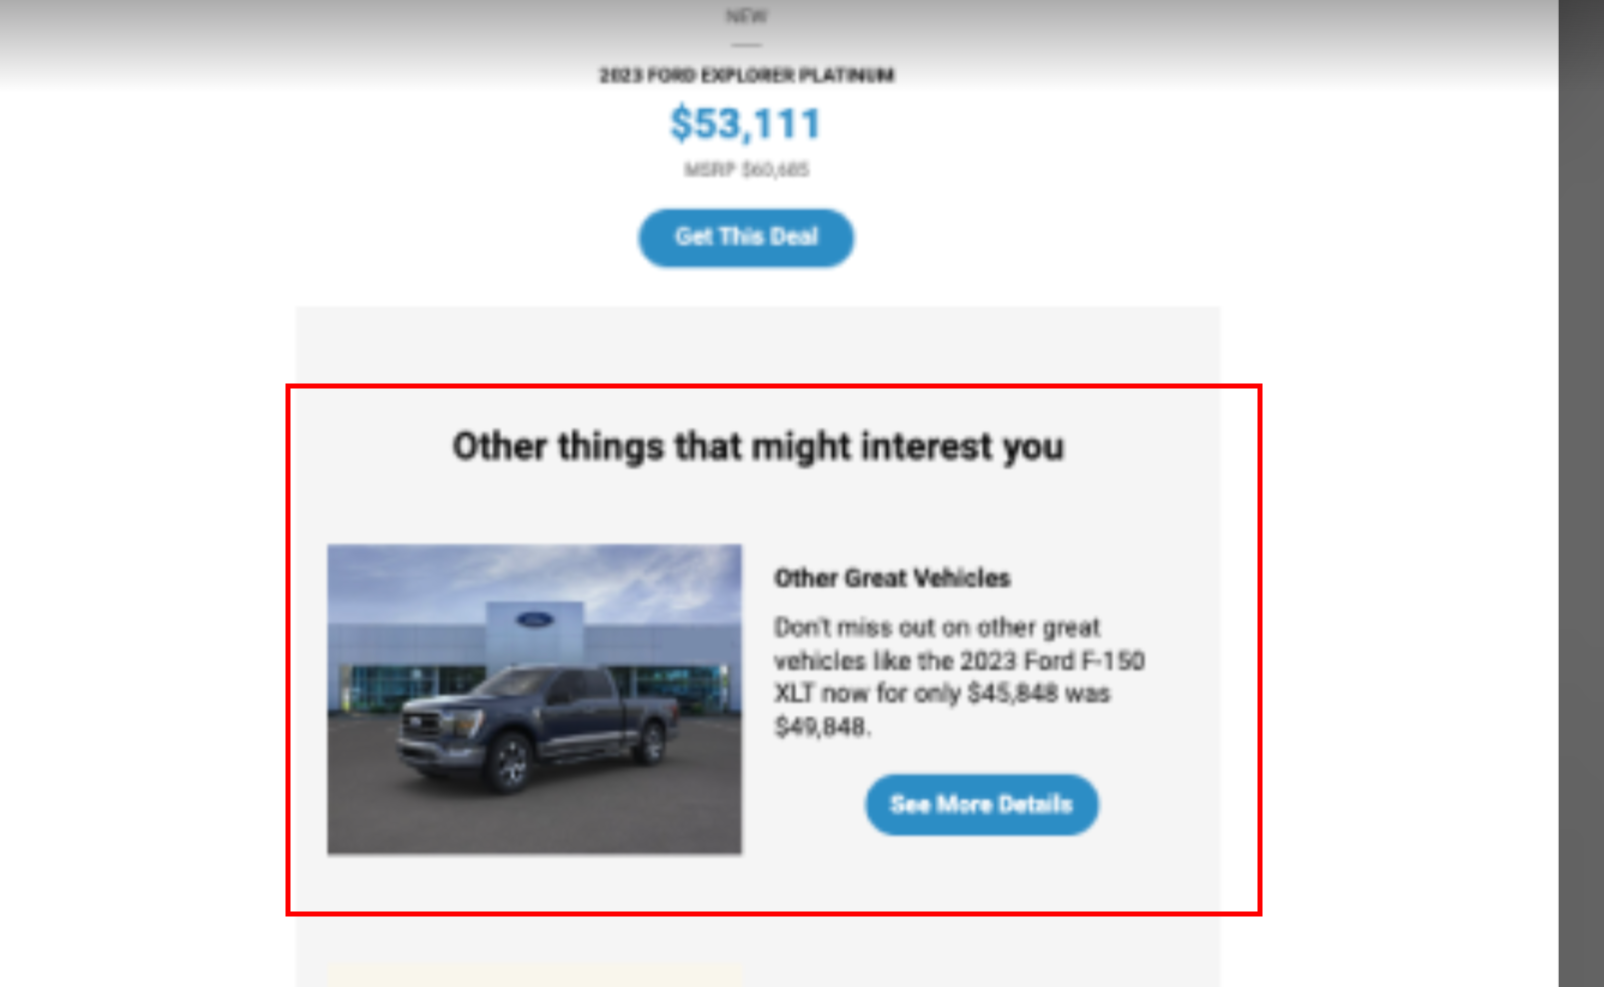1604x987 pixels.
Task: Click the truck's front wheel in the photo
Action: coord(510,762)
